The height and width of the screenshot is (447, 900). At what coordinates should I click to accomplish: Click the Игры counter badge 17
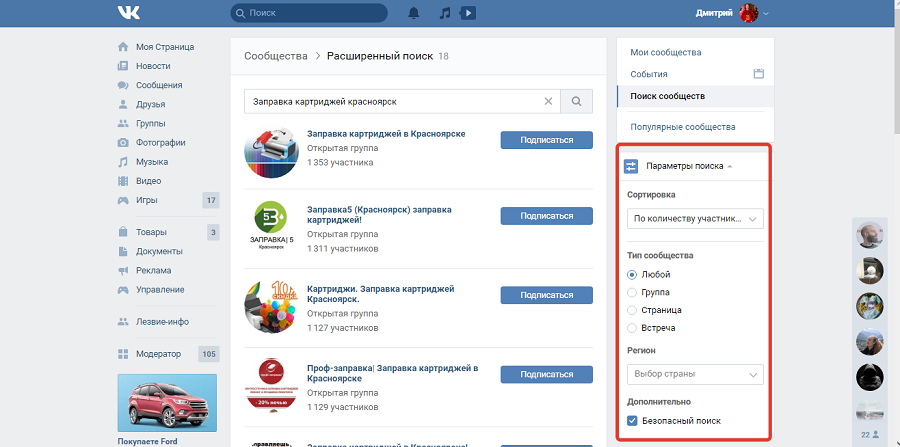pos(211,200)
